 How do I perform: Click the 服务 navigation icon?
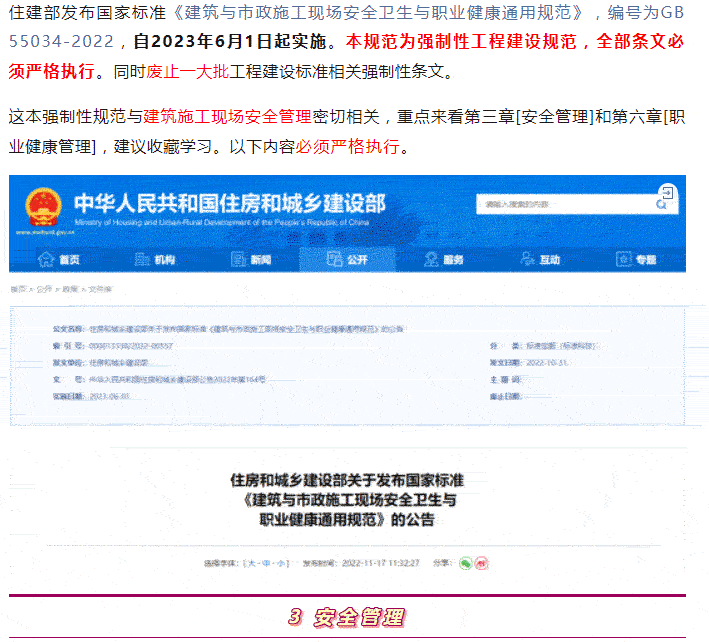pos(430,260)
